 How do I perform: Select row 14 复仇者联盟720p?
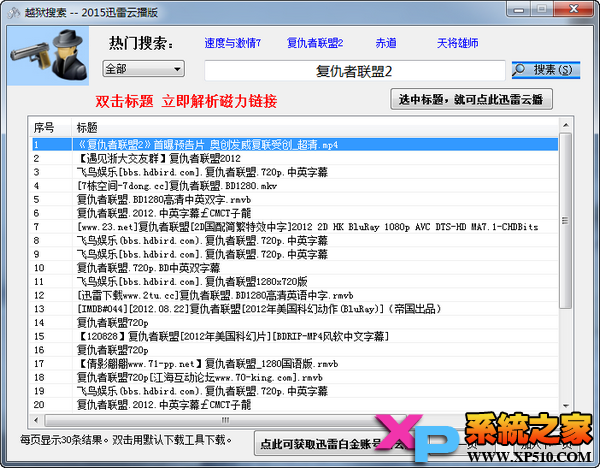coord(295,323)
